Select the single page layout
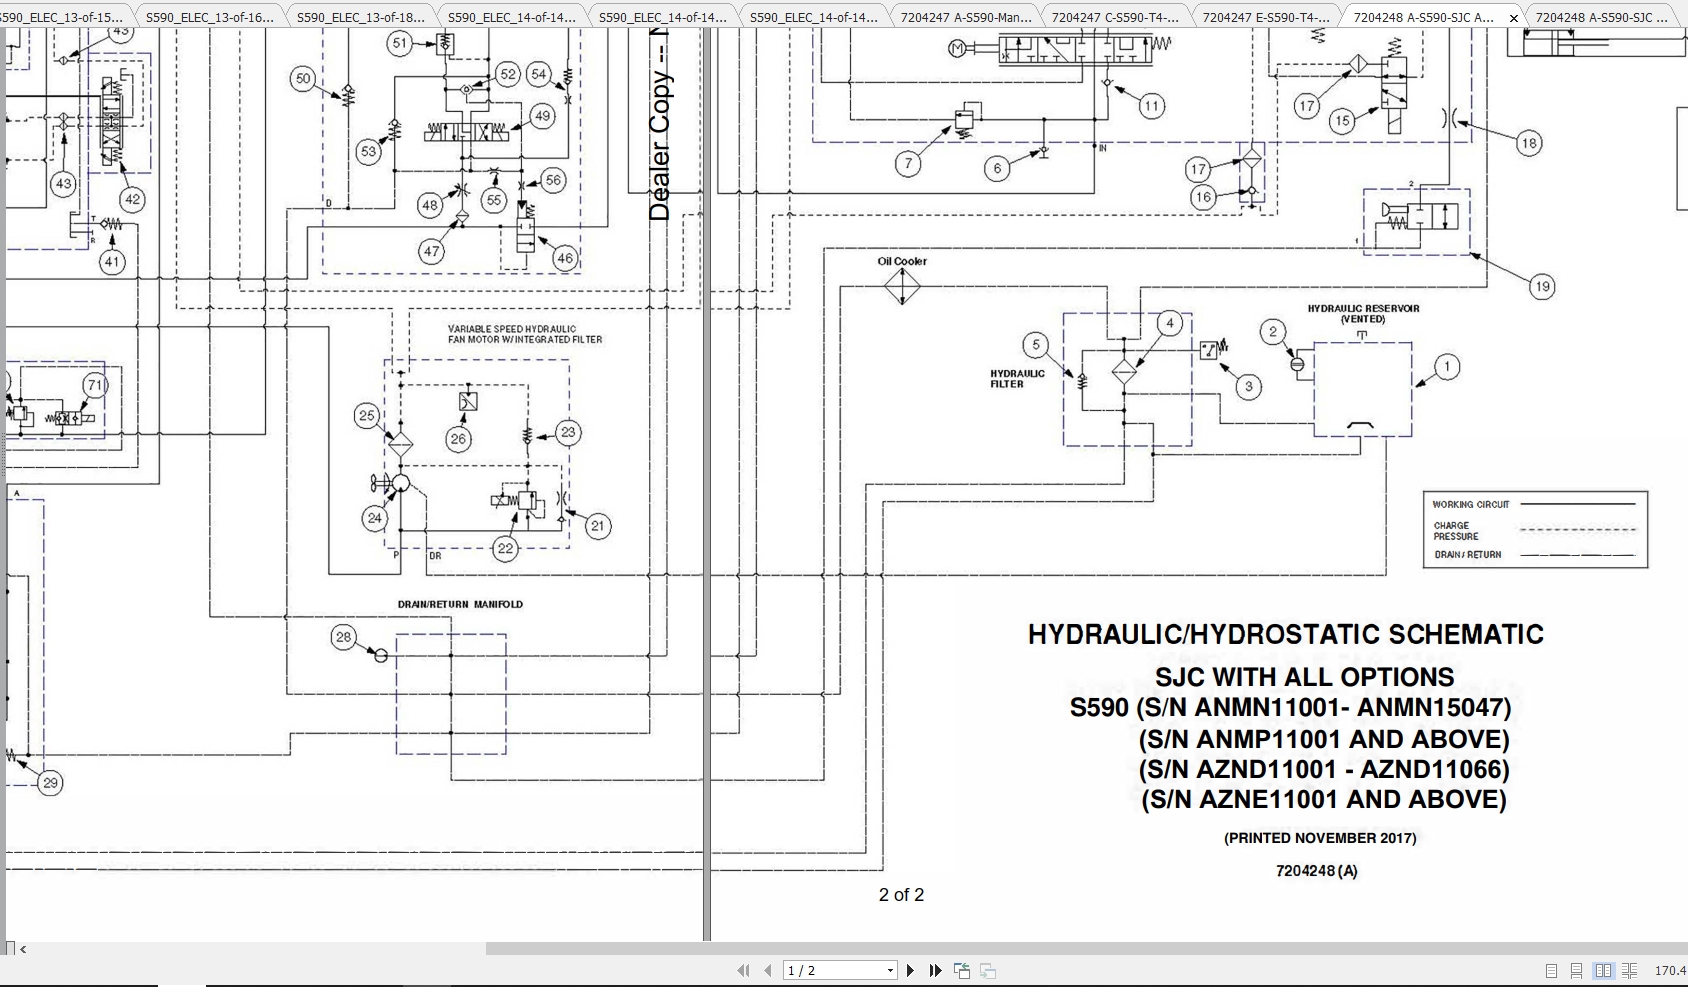Image resolution: width=1688 pixels, height=987 pixels. coord(1551,970)
